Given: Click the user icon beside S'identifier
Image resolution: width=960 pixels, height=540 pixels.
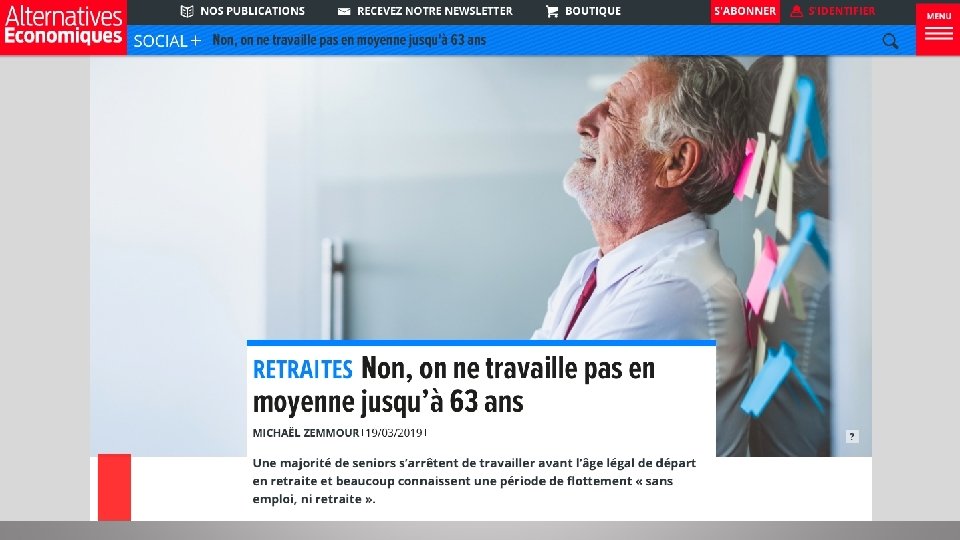Looking at the screenshot, I should 796,11.
